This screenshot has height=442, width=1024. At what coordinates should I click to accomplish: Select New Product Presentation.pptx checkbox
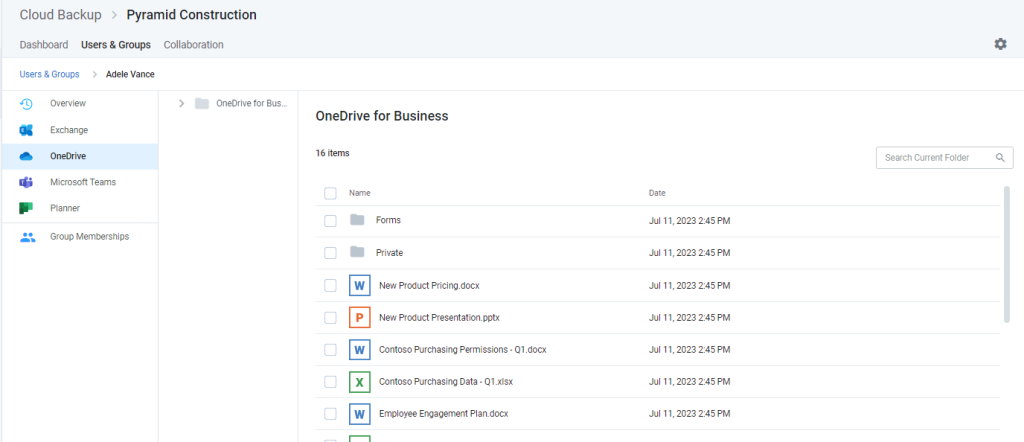(330, 317)
